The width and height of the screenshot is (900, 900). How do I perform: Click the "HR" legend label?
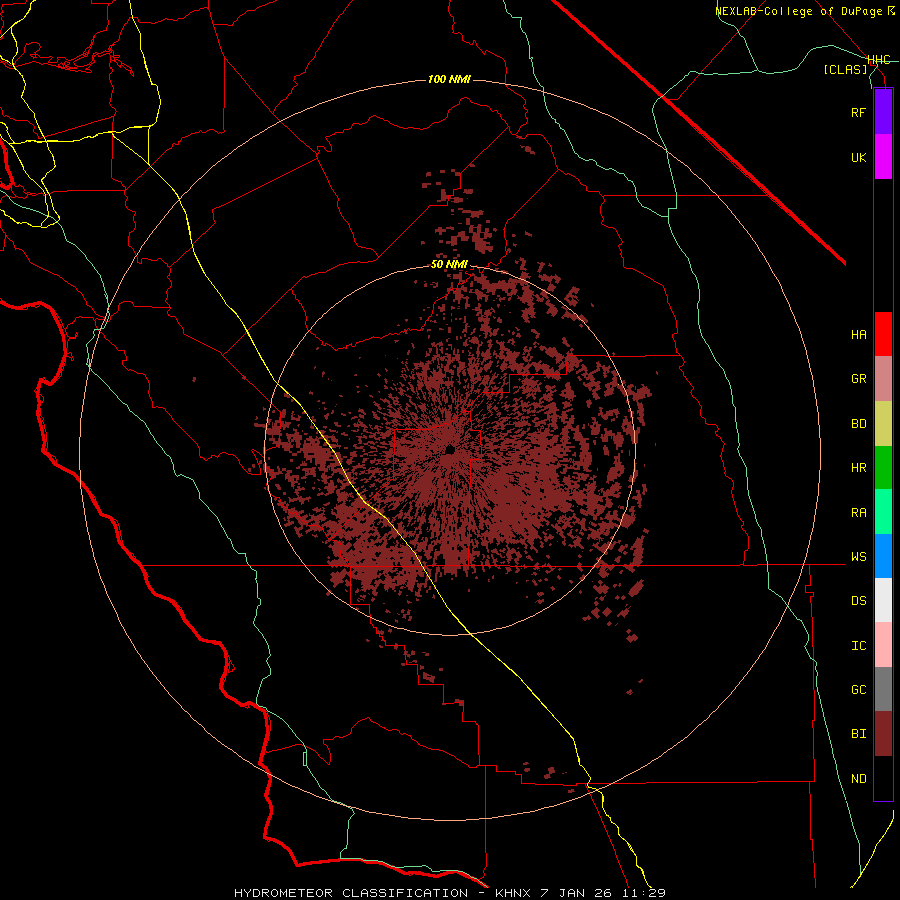pyautogui.click(x=858, y=468)
